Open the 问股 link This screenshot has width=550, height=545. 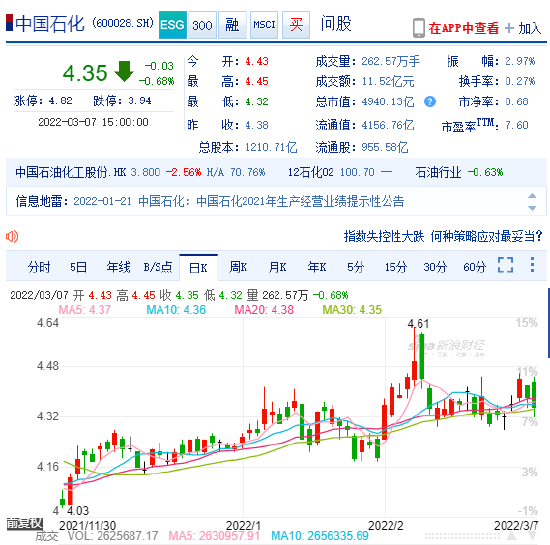coord(336,24)
